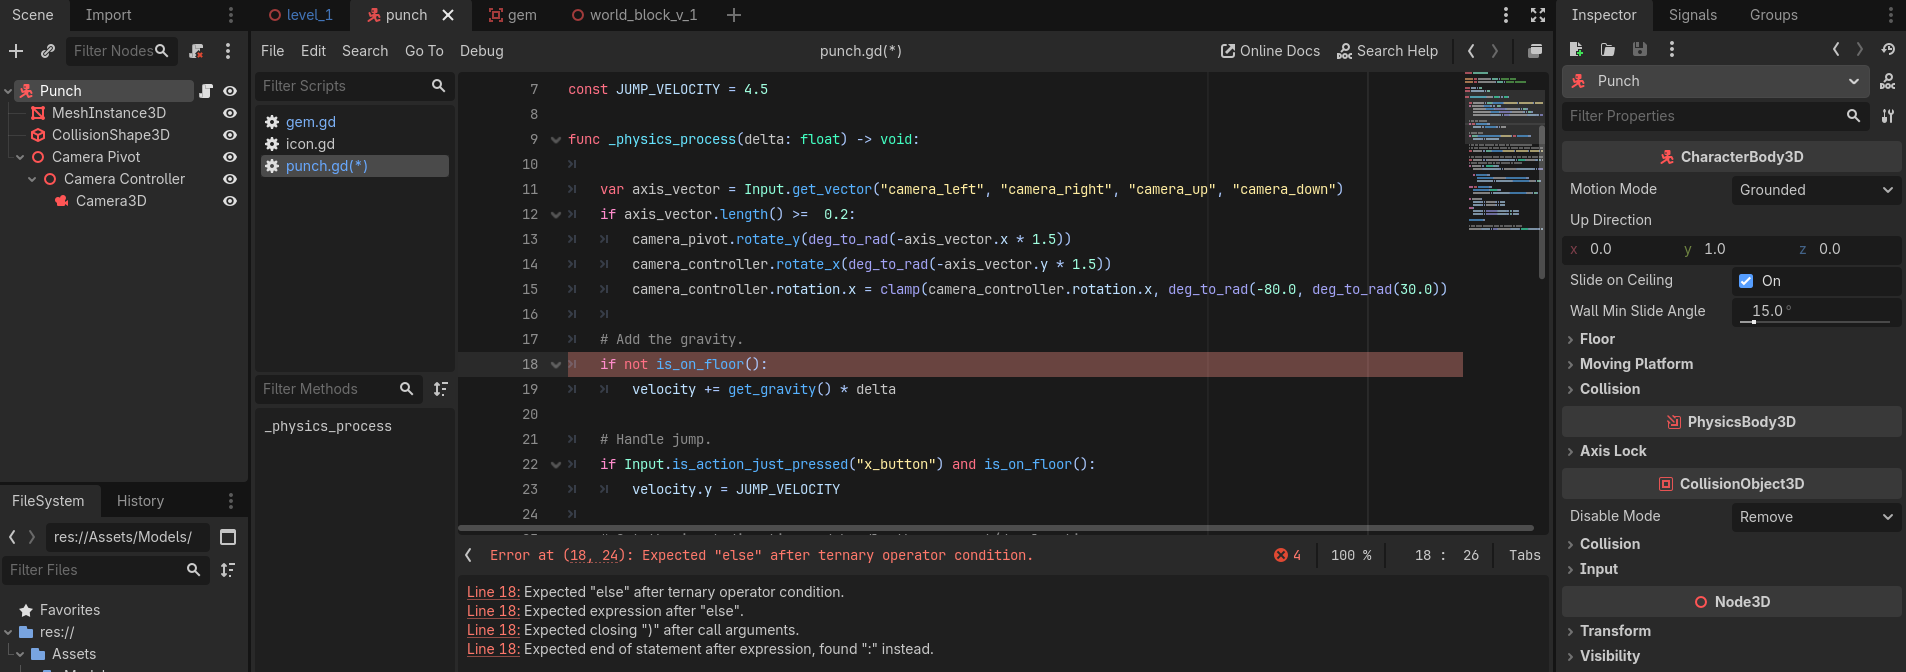Collapse the scripts panel arrow
The width and height of the screenshot is (1906, 672).
click(x=468, y=555)
